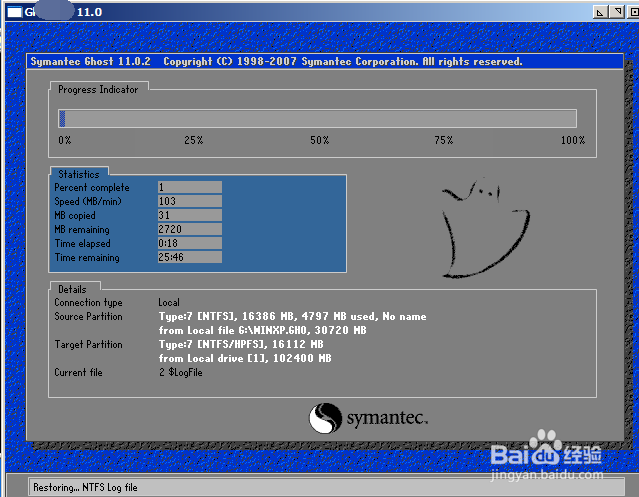Click the Type:7 [NTFS/HPFS] 16112 MB line
The height and width of the screenshot is (497, 639).
coord(241,345)
